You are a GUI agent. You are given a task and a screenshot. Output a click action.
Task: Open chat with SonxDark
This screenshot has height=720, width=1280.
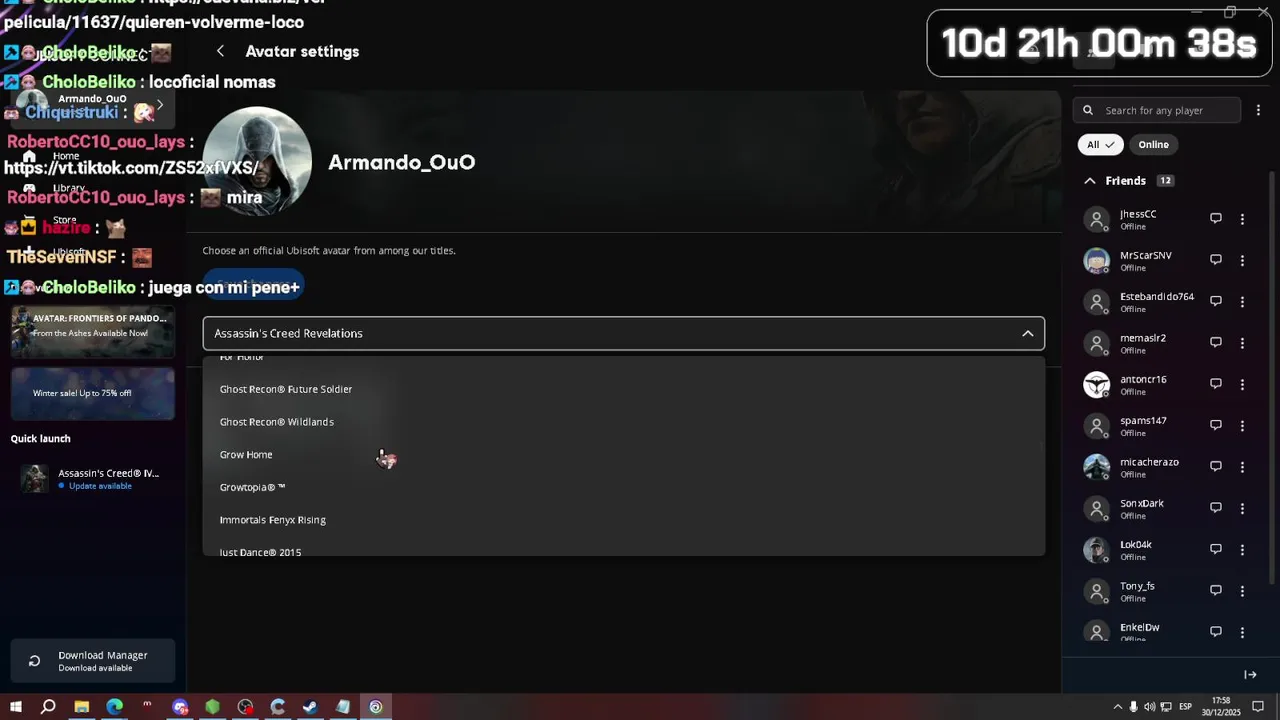[1216, 508]
